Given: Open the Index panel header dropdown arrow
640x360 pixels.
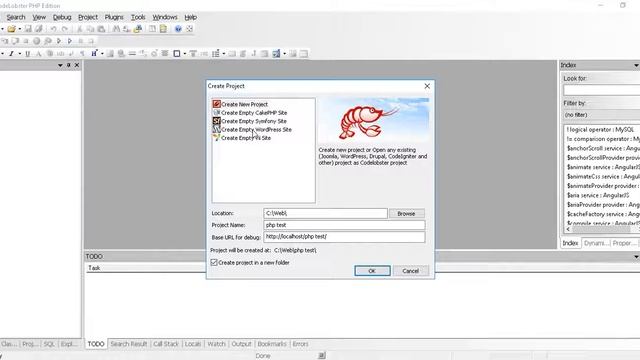Looking at the screenshot, I should point(636,65).
